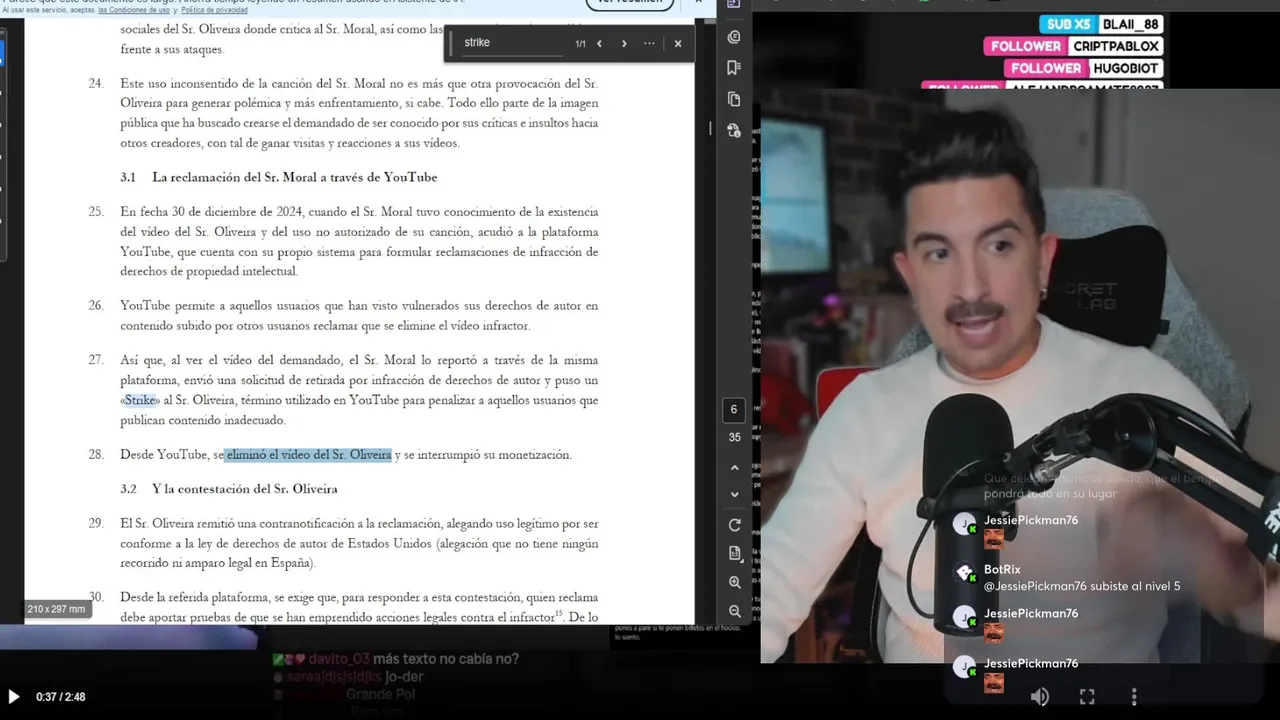Click heading '3.1 La reclamación del Sr. Moral'

pyautogui.click(x=279, y=177)
